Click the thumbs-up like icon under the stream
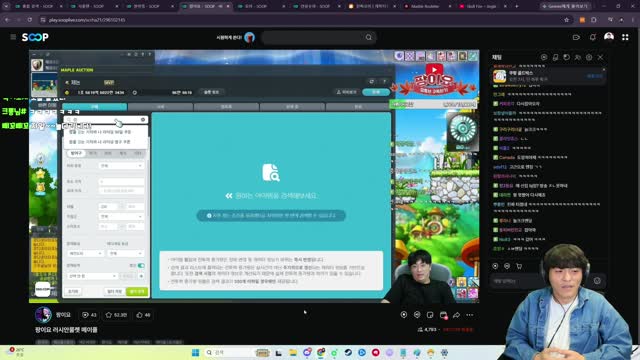640x360 pixels. coord(140,315)
